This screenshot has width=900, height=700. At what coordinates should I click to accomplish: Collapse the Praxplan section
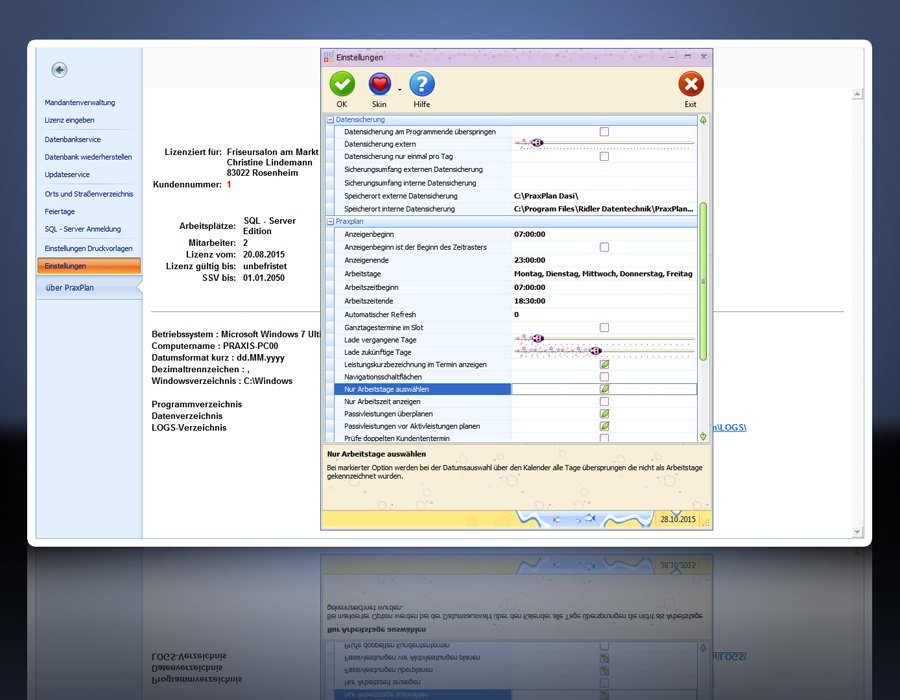click(330, 221)
